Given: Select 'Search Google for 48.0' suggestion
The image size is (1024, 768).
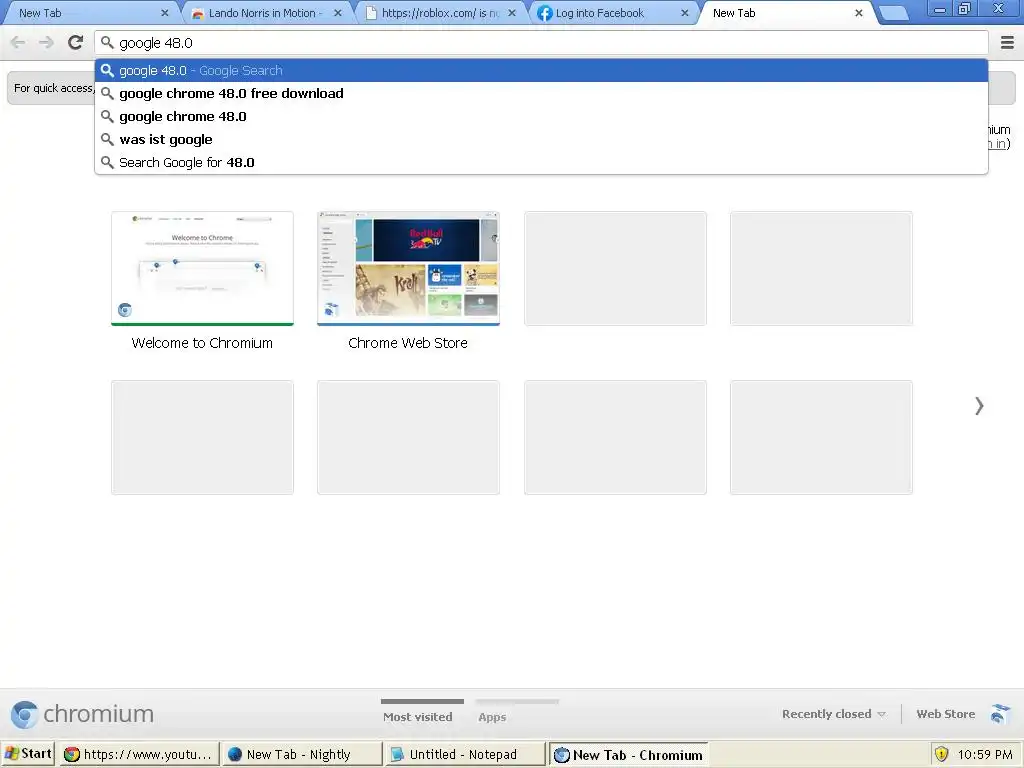Looking at the screenshot, I should point(541,163).
